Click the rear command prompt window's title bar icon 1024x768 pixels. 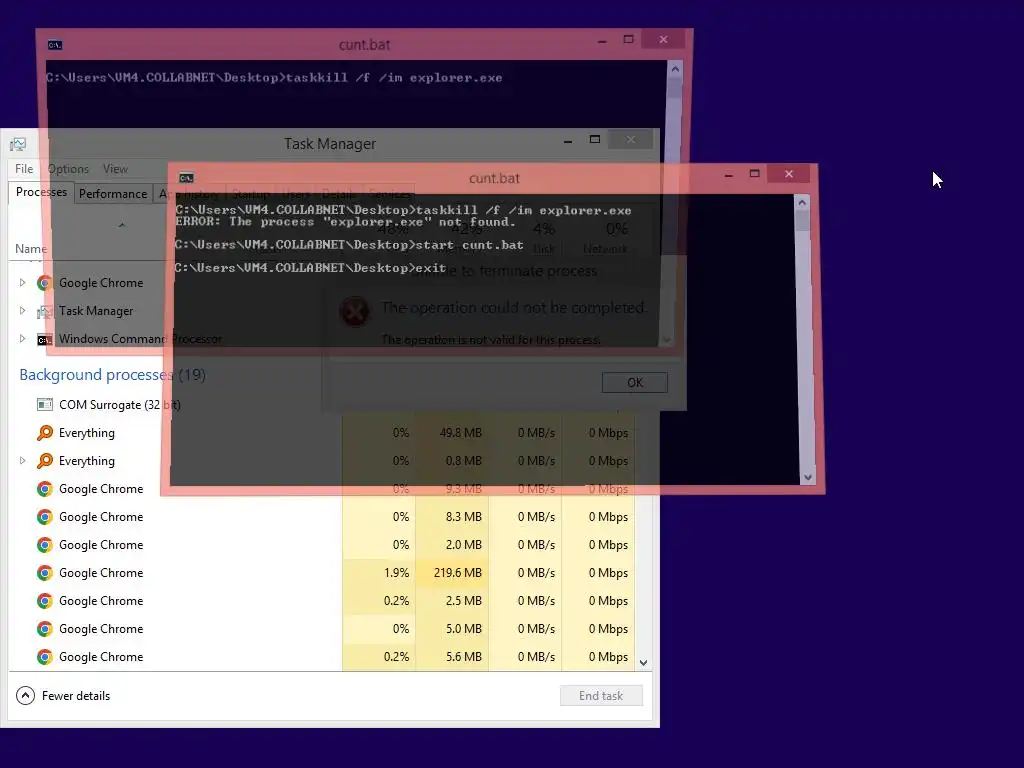[x=55, y=45]
